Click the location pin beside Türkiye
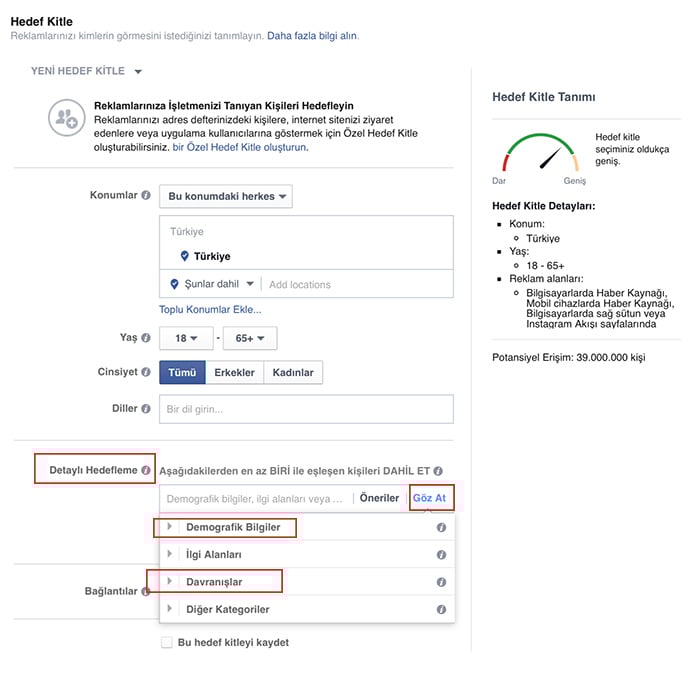 tap(184, 256)
